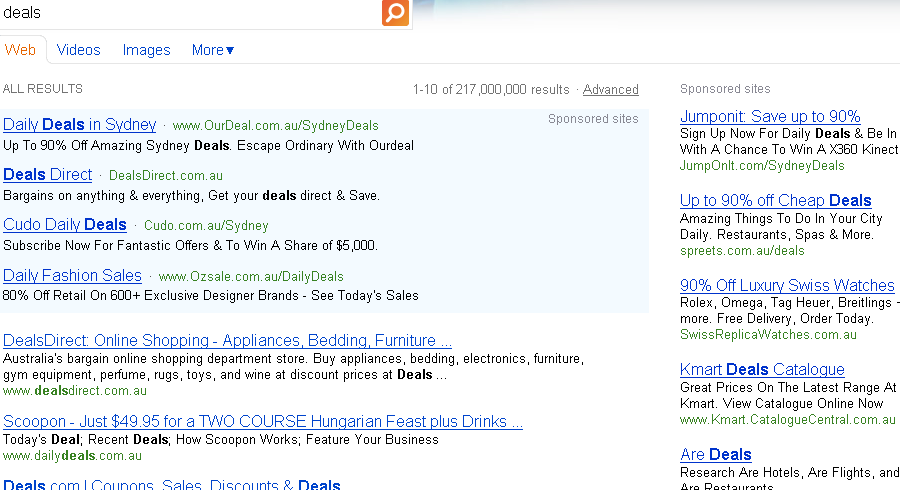The image size is (900, 490).
Task: Click the '1-10 of 217,000,000 results' count
Action: [491, 90]
